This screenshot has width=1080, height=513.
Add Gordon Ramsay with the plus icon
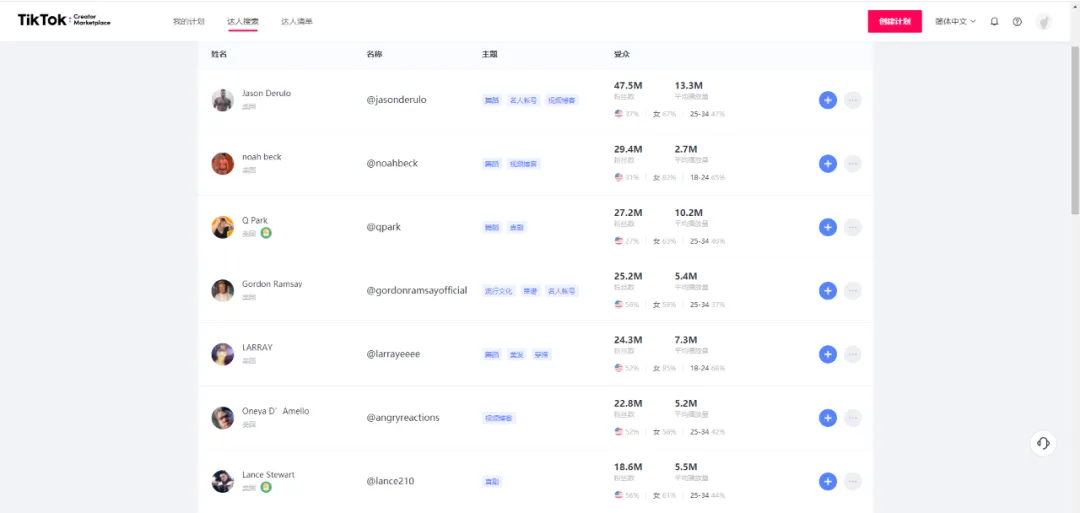(x=828, y=291)
